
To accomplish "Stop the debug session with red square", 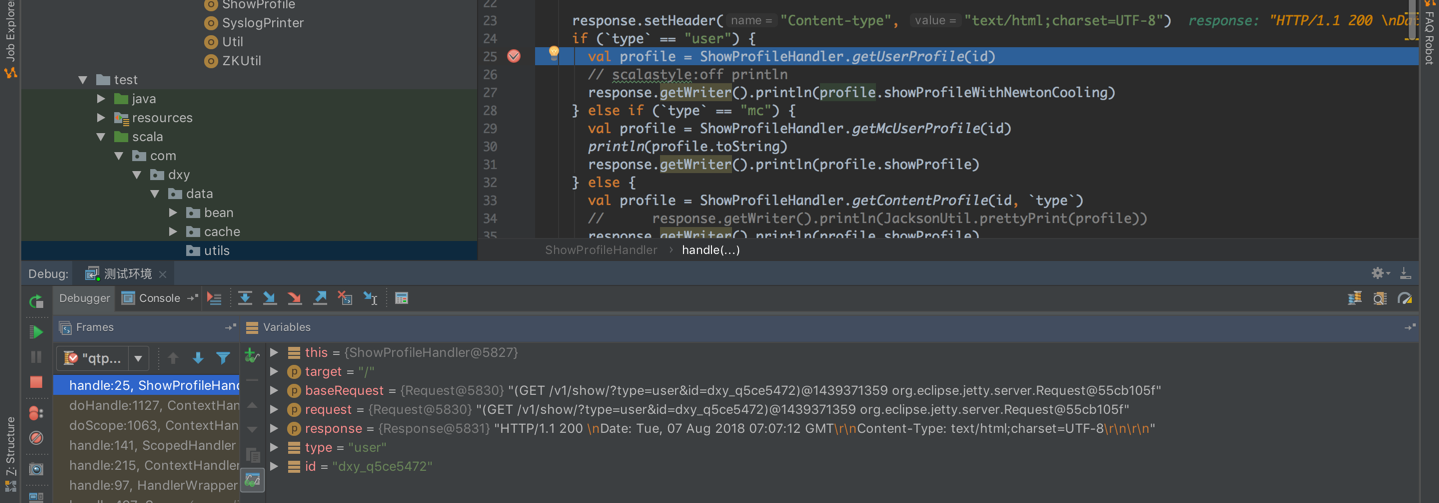I will 36,382.
